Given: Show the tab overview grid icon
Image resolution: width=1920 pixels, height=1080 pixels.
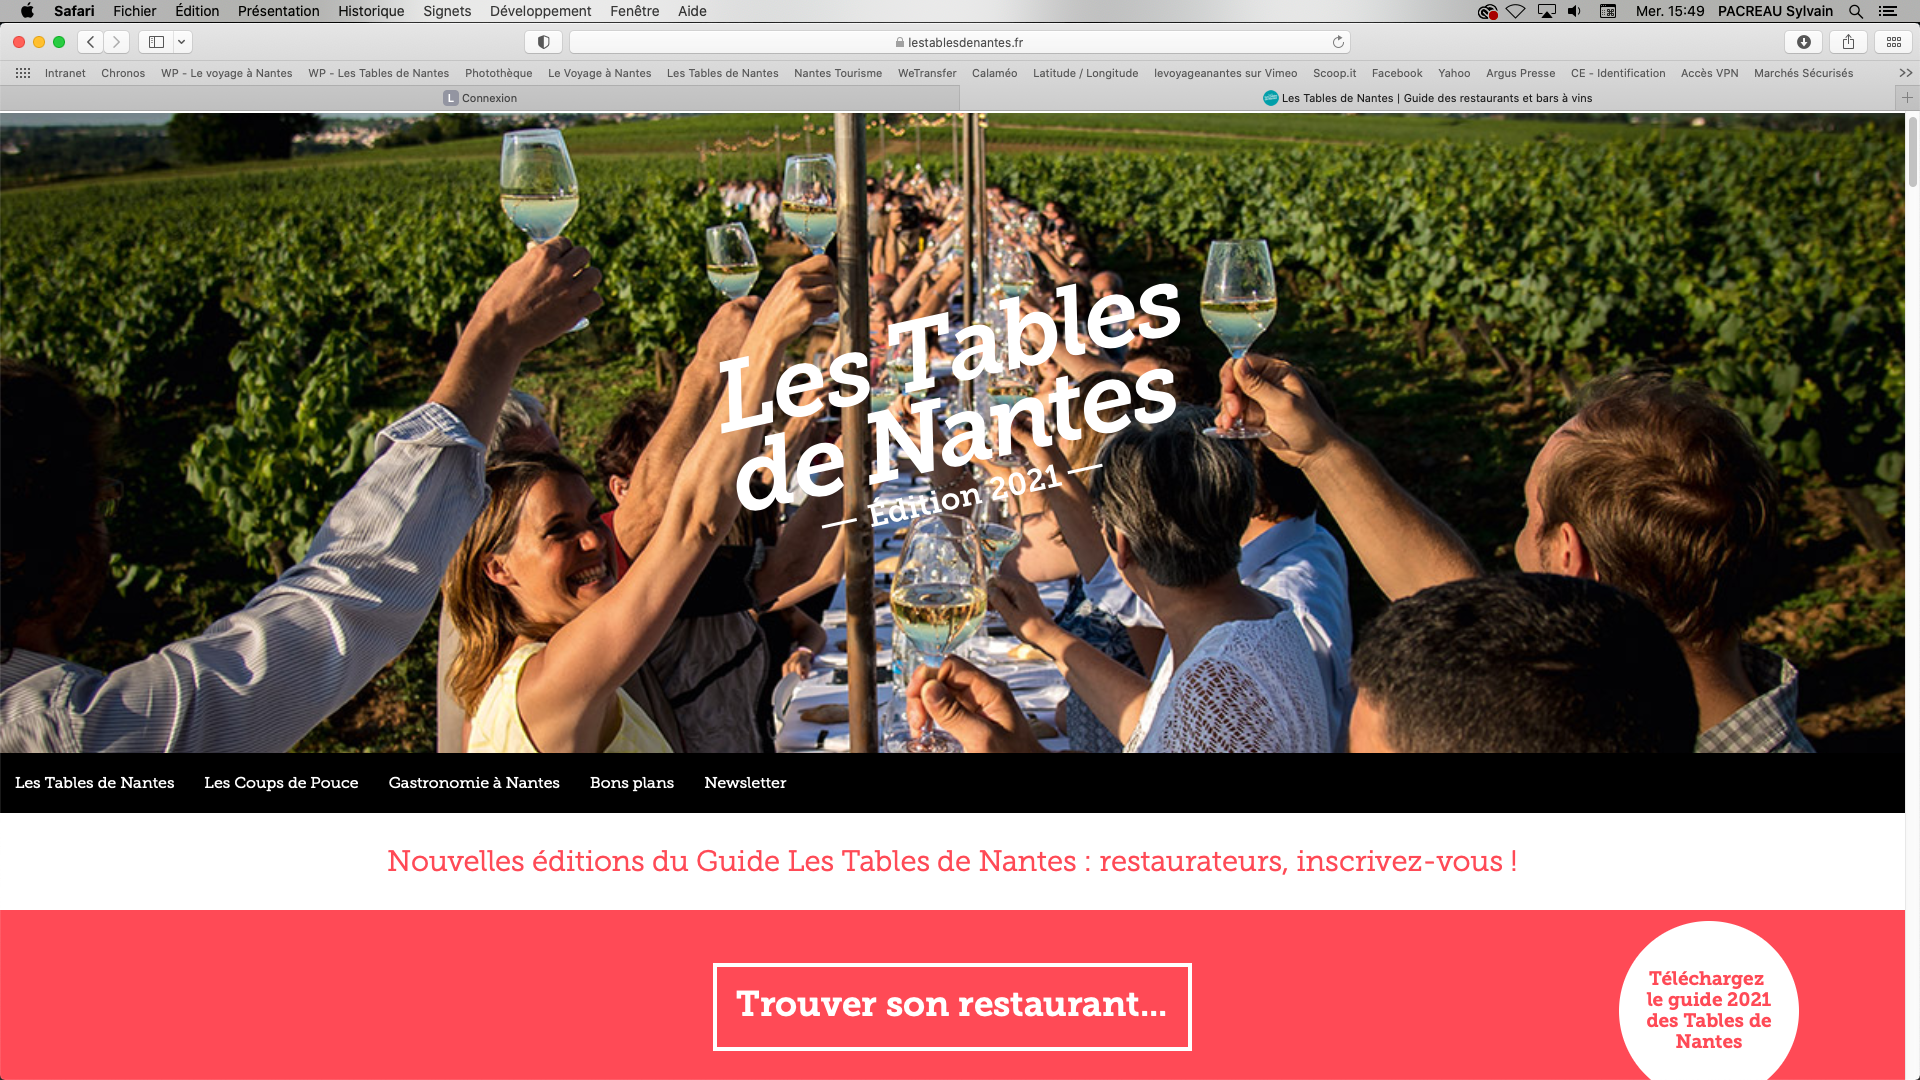Looking at the screenshot, I should point(1894,42).
